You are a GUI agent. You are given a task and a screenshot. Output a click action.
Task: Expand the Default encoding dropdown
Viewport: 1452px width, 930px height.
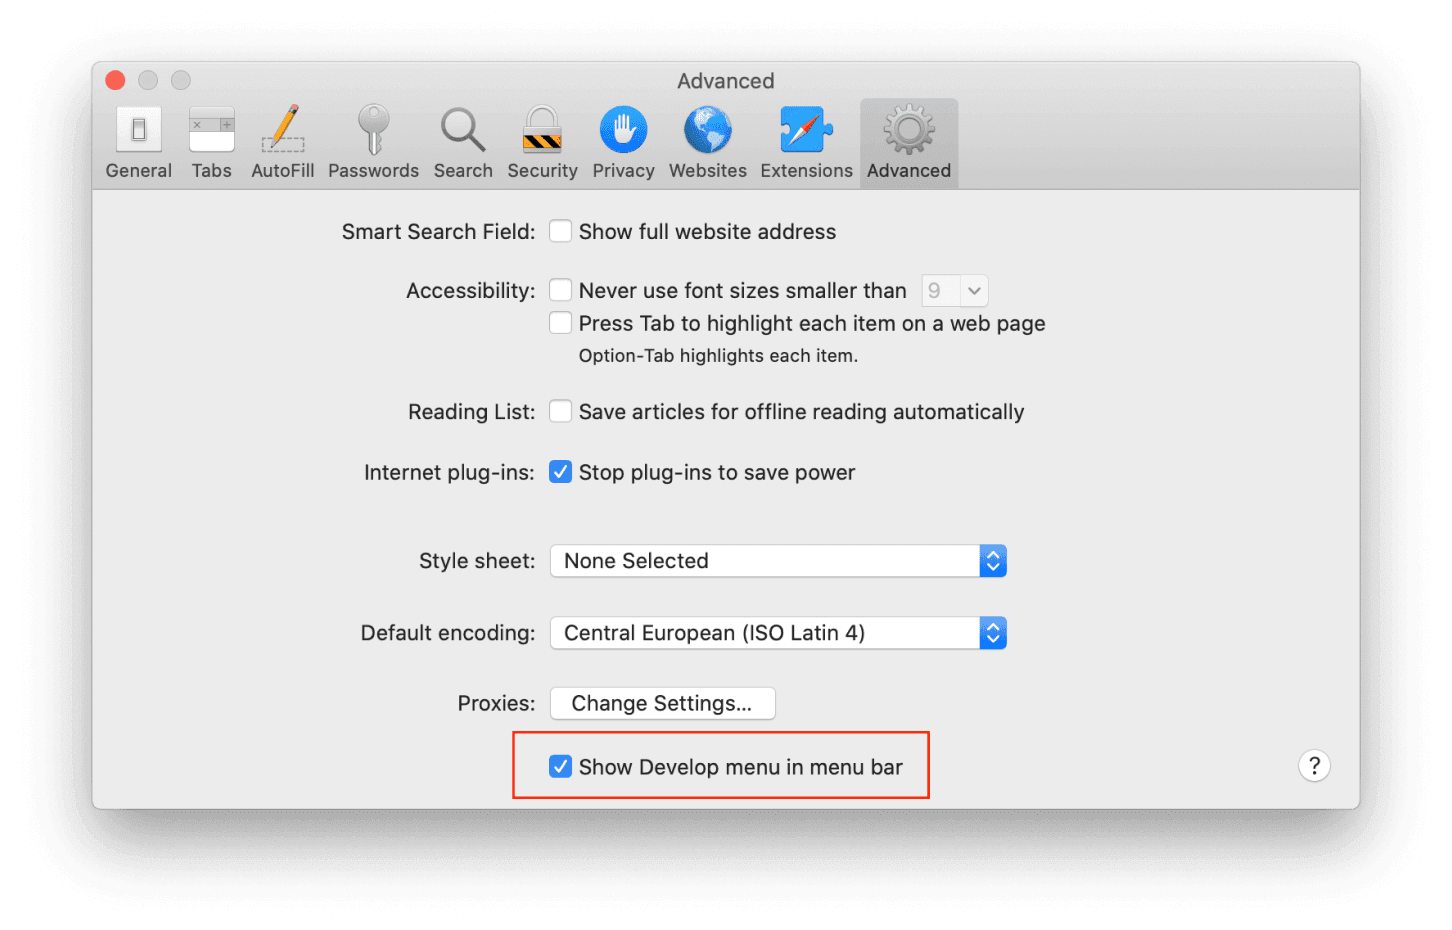coord(777,633)
